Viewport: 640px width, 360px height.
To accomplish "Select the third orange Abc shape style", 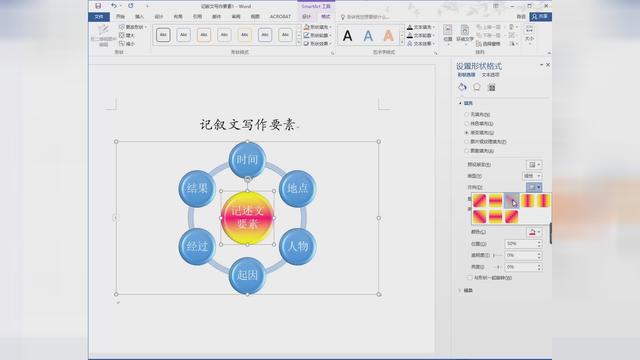I will 204,35.
